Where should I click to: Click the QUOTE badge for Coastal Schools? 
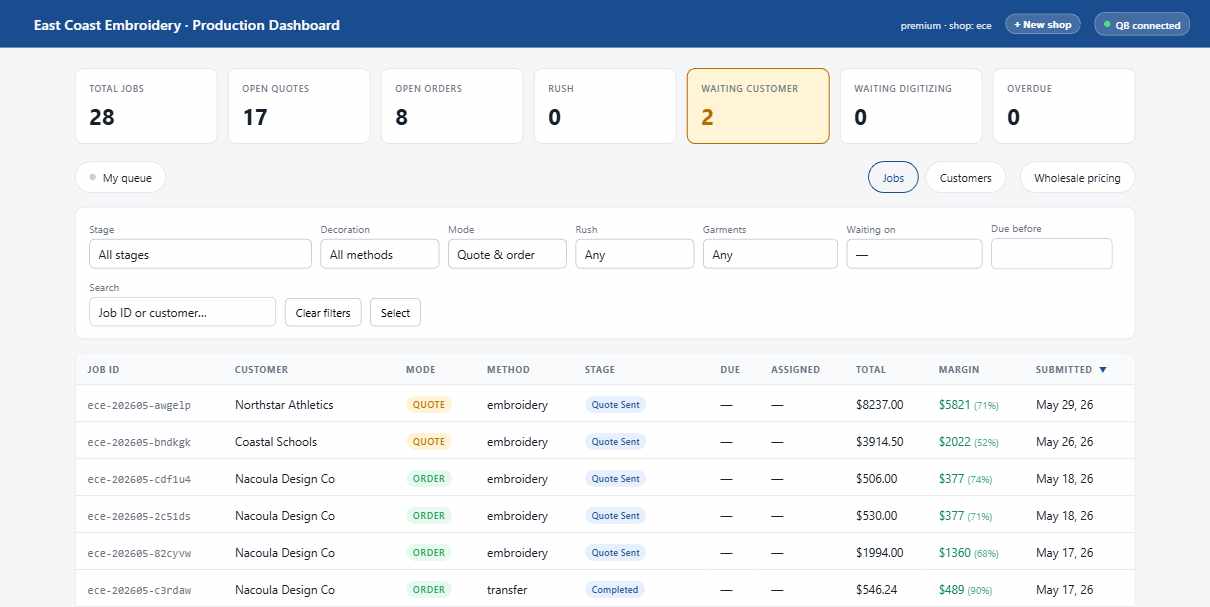tap(429, 442)
